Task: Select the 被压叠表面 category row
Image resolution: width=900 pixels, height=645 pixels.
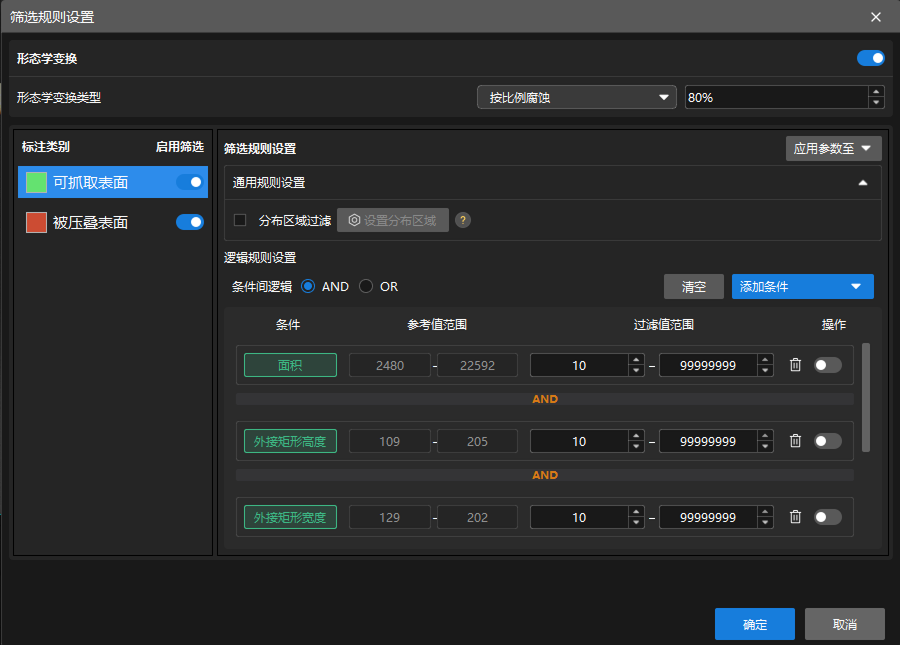Action: point(113,222)
